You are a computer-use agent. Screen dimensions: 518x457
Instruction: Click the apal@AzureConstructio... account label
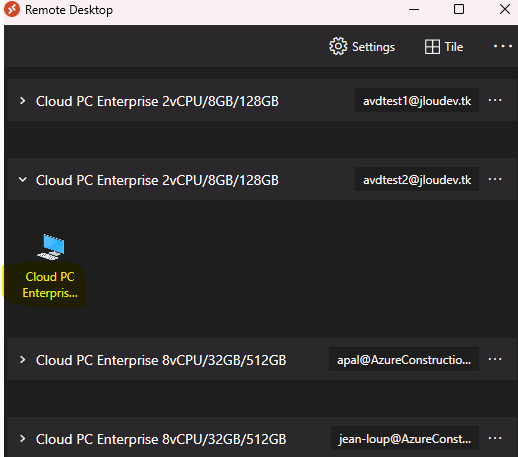(404, 359)
